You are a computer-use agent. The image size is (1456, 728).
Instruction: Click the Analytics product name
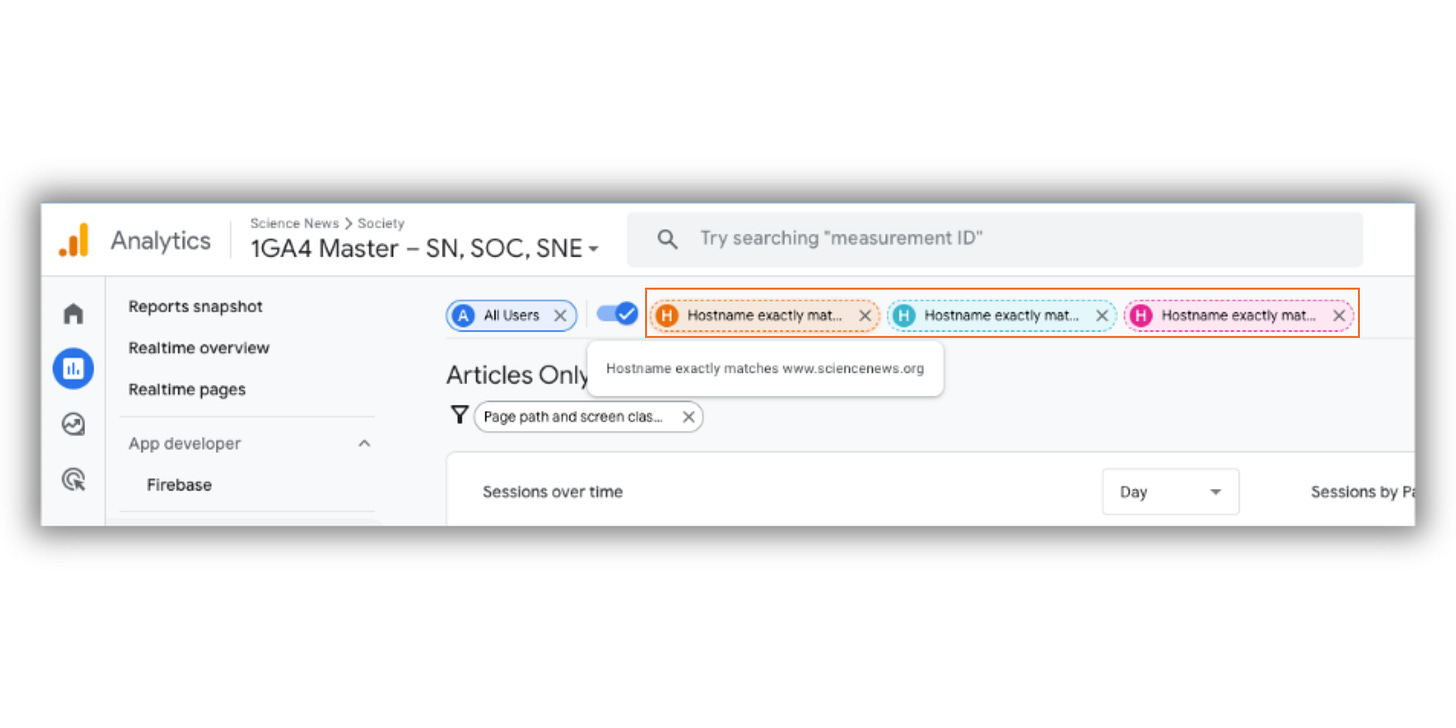tap(161, 241)
